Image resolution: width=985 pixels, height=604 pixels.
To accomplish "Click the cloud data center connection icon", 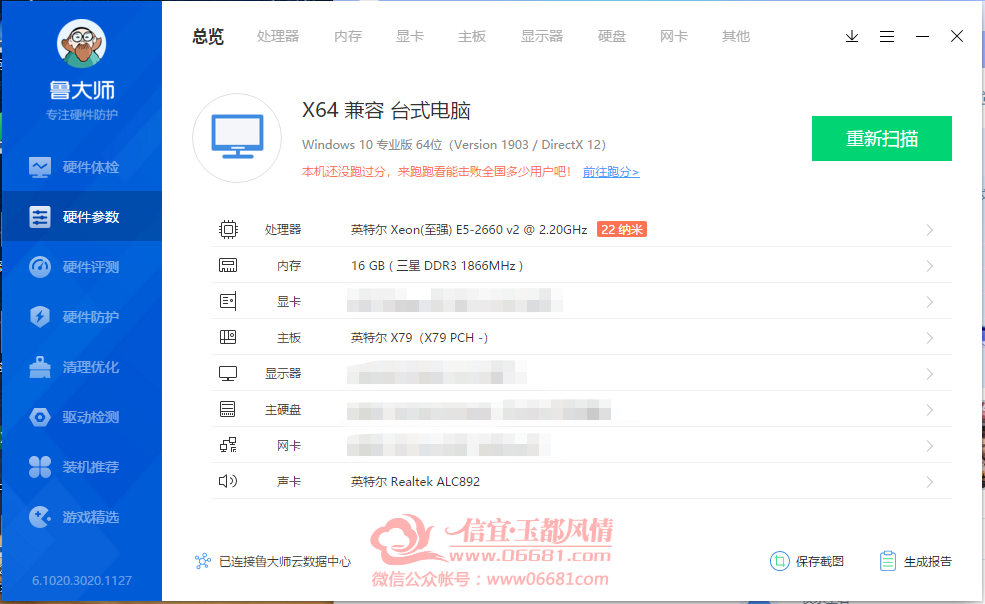I will 202,561.
